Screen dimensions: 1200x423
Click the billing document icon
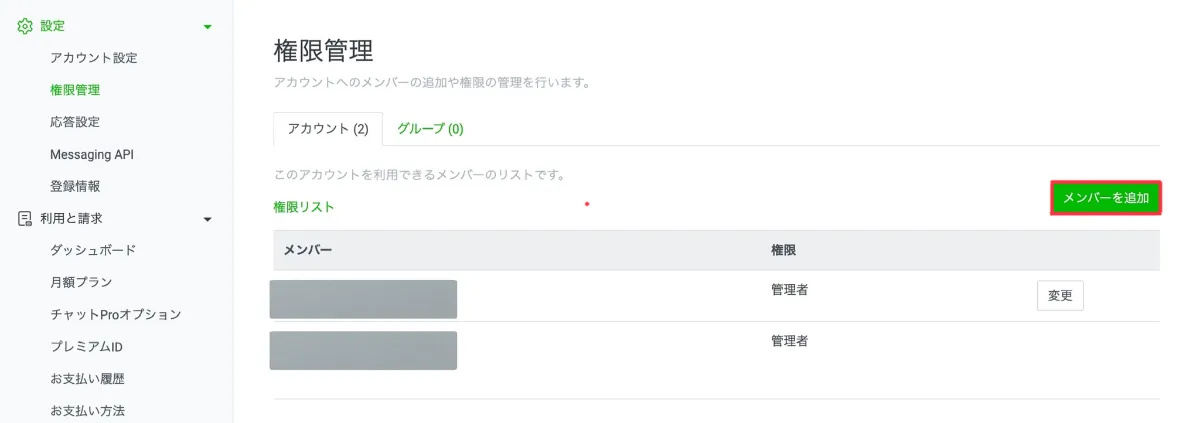click(x=25, y=218)
